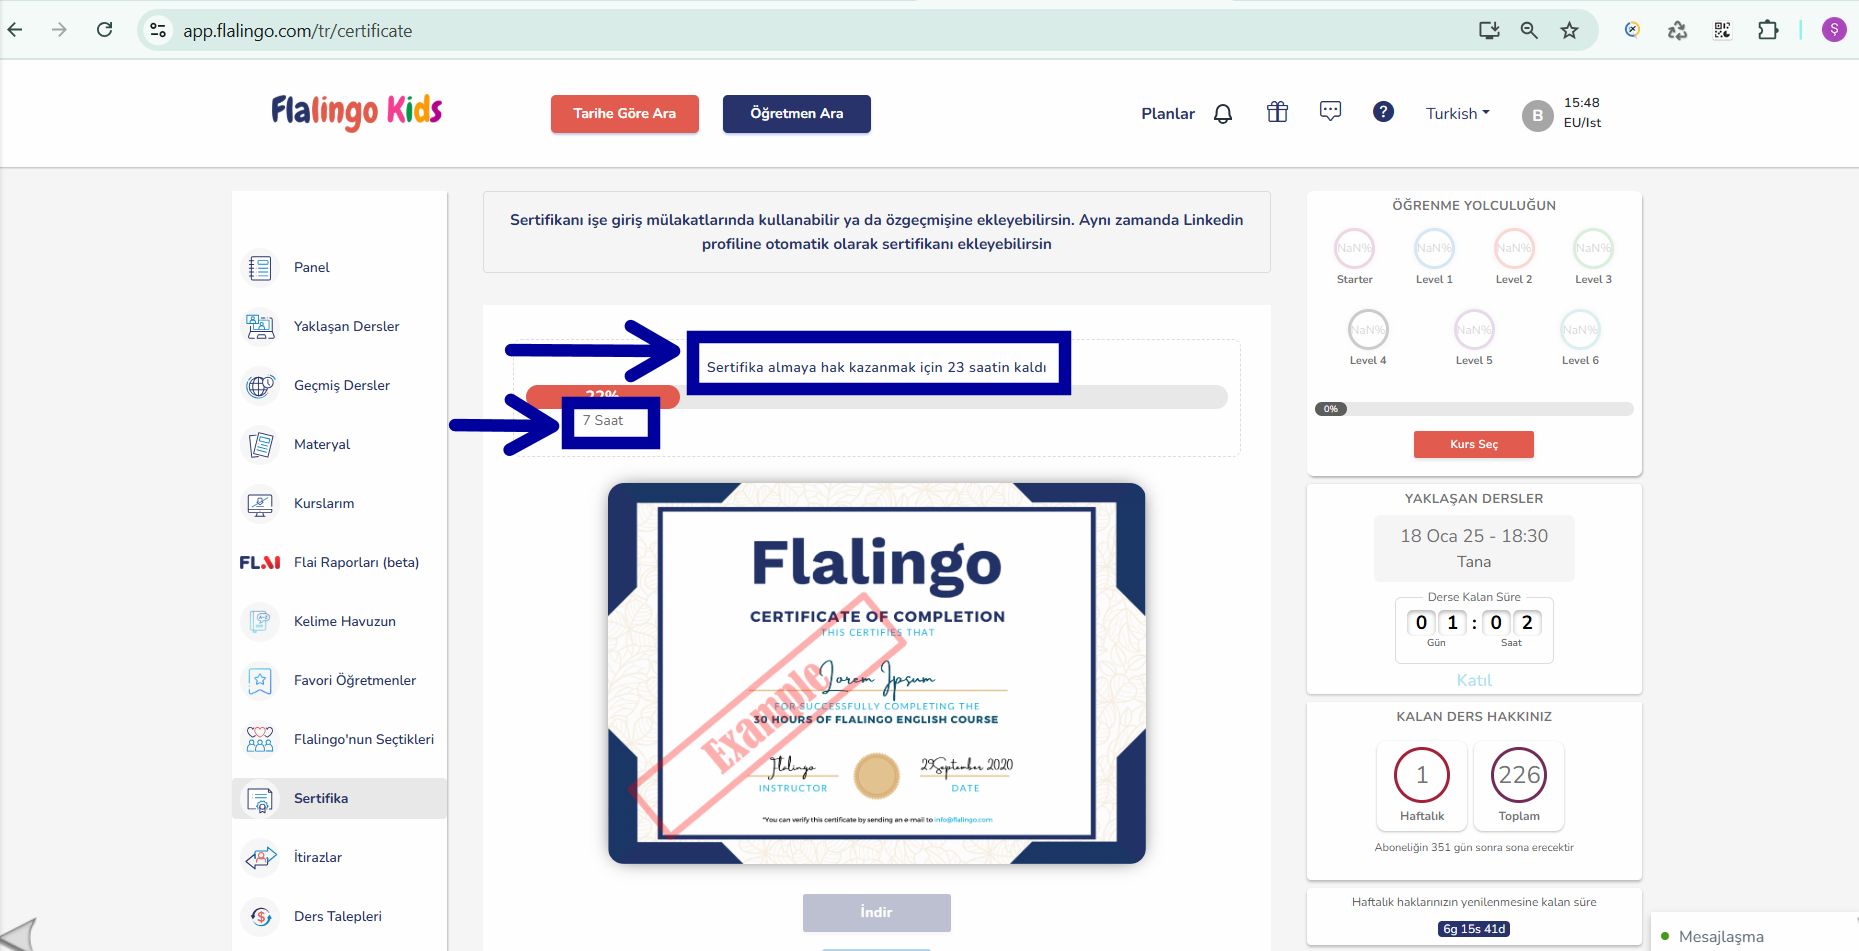
Task: Click the İndir download button
Action: pyautogui.click(x=877, y=912)
